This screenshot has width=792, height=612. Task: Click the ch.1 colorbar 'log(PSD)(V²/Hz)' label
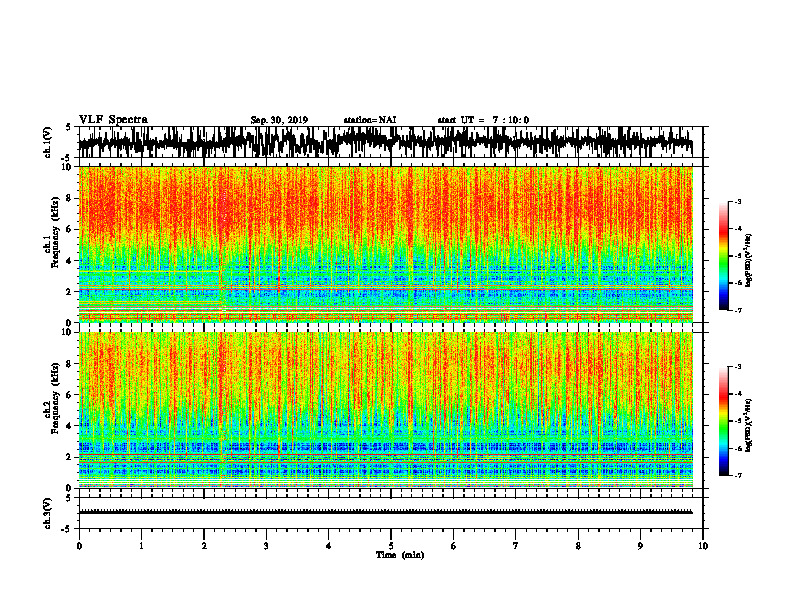[x=749, y=260]
